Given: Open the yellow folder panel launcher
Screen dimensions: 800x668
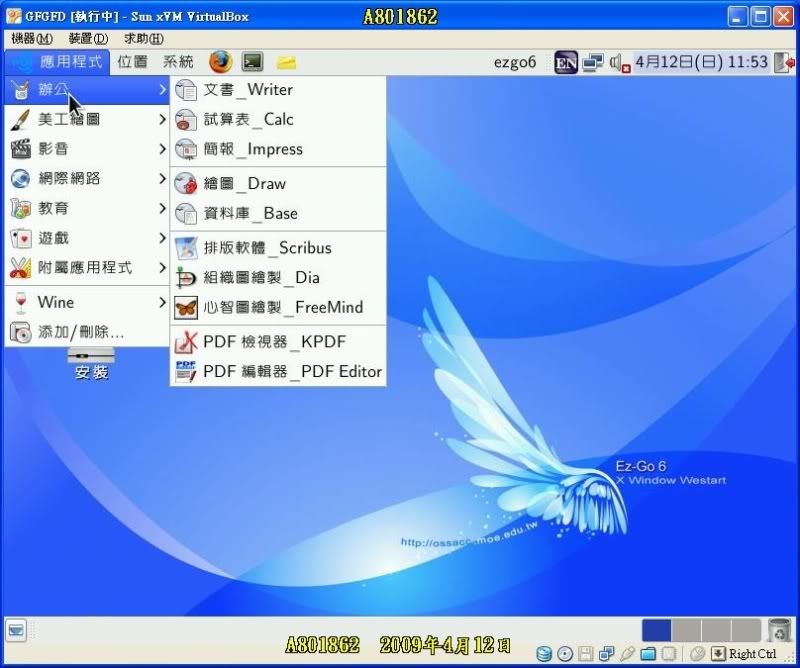Looking at the screenshot, I should [286, 63].
